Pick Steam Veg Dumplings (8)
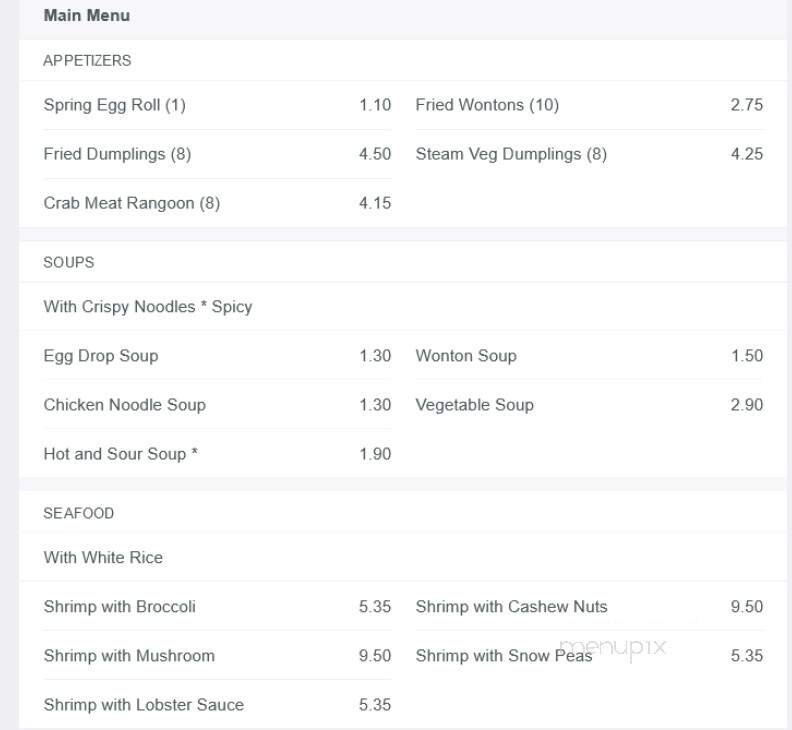The image size is (792, 730). point(511,154)
